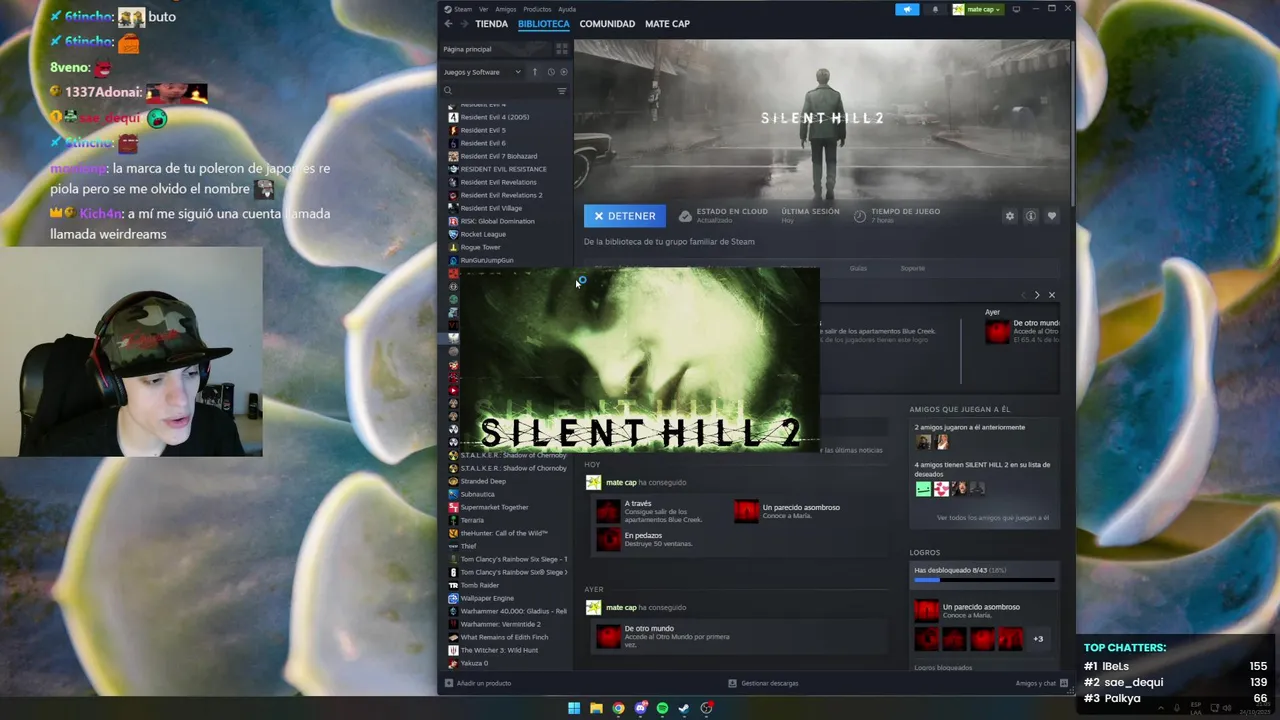
Task: Add Silent Hill 2 to favorites heart
Action: click(1051, 216)
